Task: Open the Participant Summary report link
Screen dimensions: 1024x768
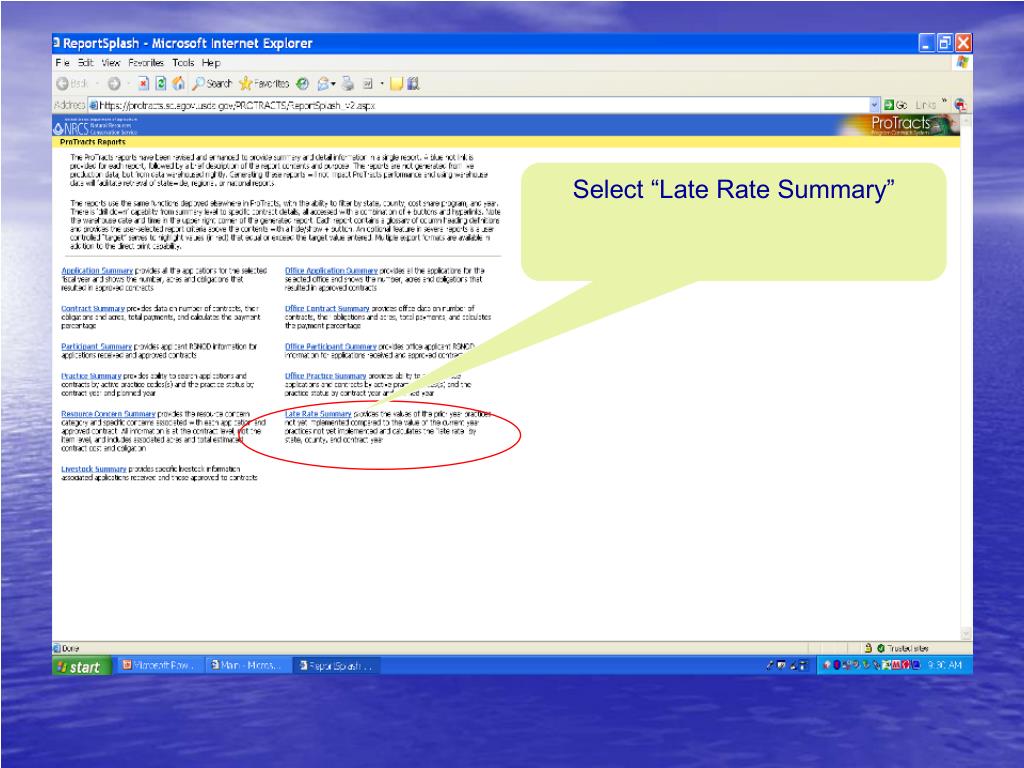Action: pyautogui.click(x=96, y=346)
